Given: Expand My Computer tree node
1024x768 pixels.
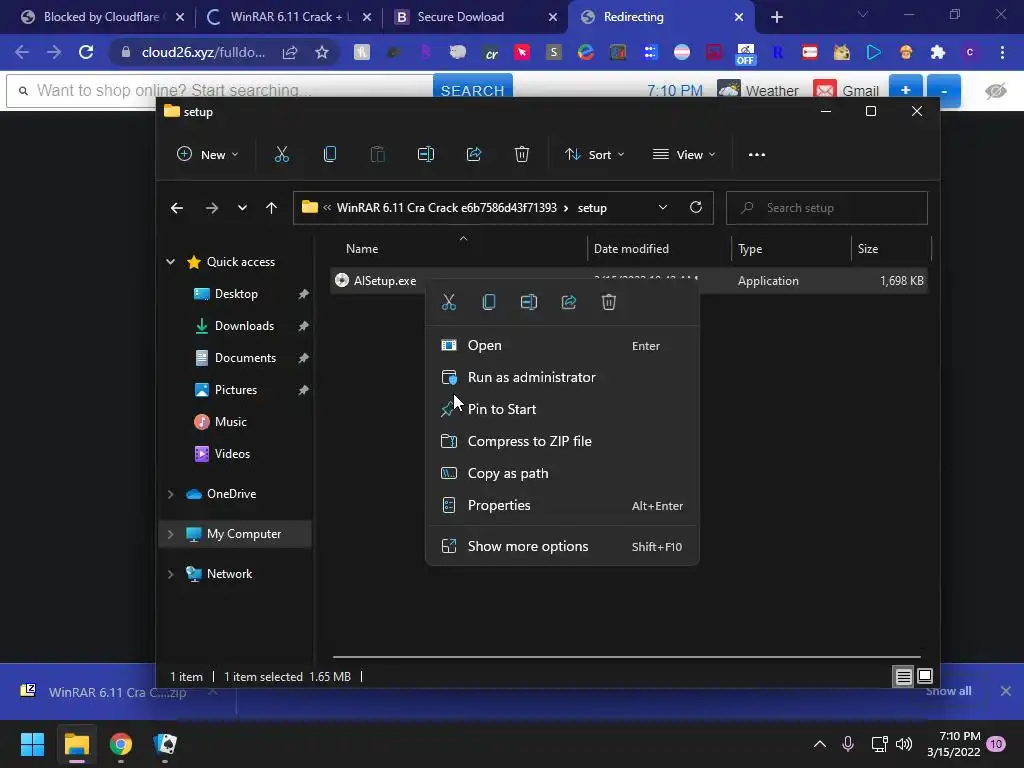Looking at the screenshot, I should (x=170, y=534).
